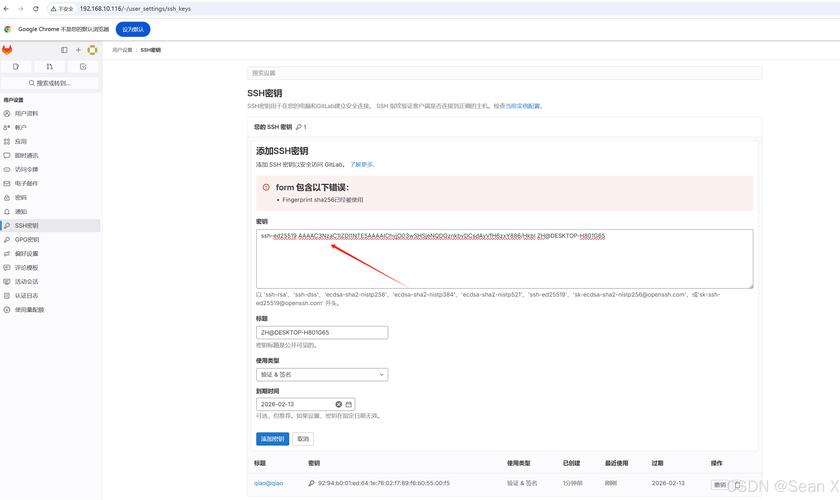Image resolution: width=840 pixels, height=500 pixels.
Task: Click the plus create-new icon
Action: coord(78,50)
